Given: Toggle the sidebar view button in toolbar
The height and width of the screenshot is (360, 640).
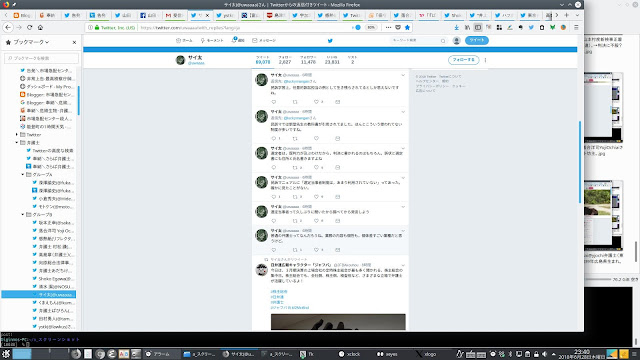Looking at the screenshot, I should coord(478,27).
